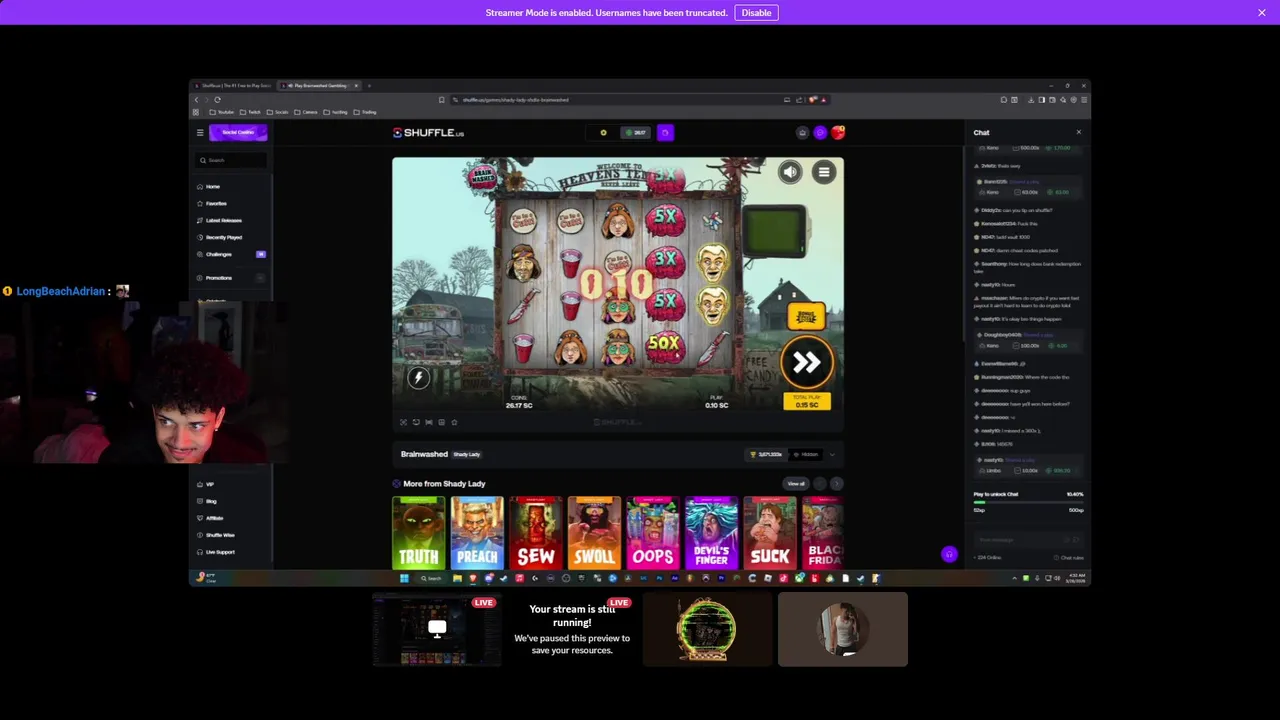Adjust the yellow Total Play bet amount
The height and width of the screenshot is (720, 1280).
(806, 401)
